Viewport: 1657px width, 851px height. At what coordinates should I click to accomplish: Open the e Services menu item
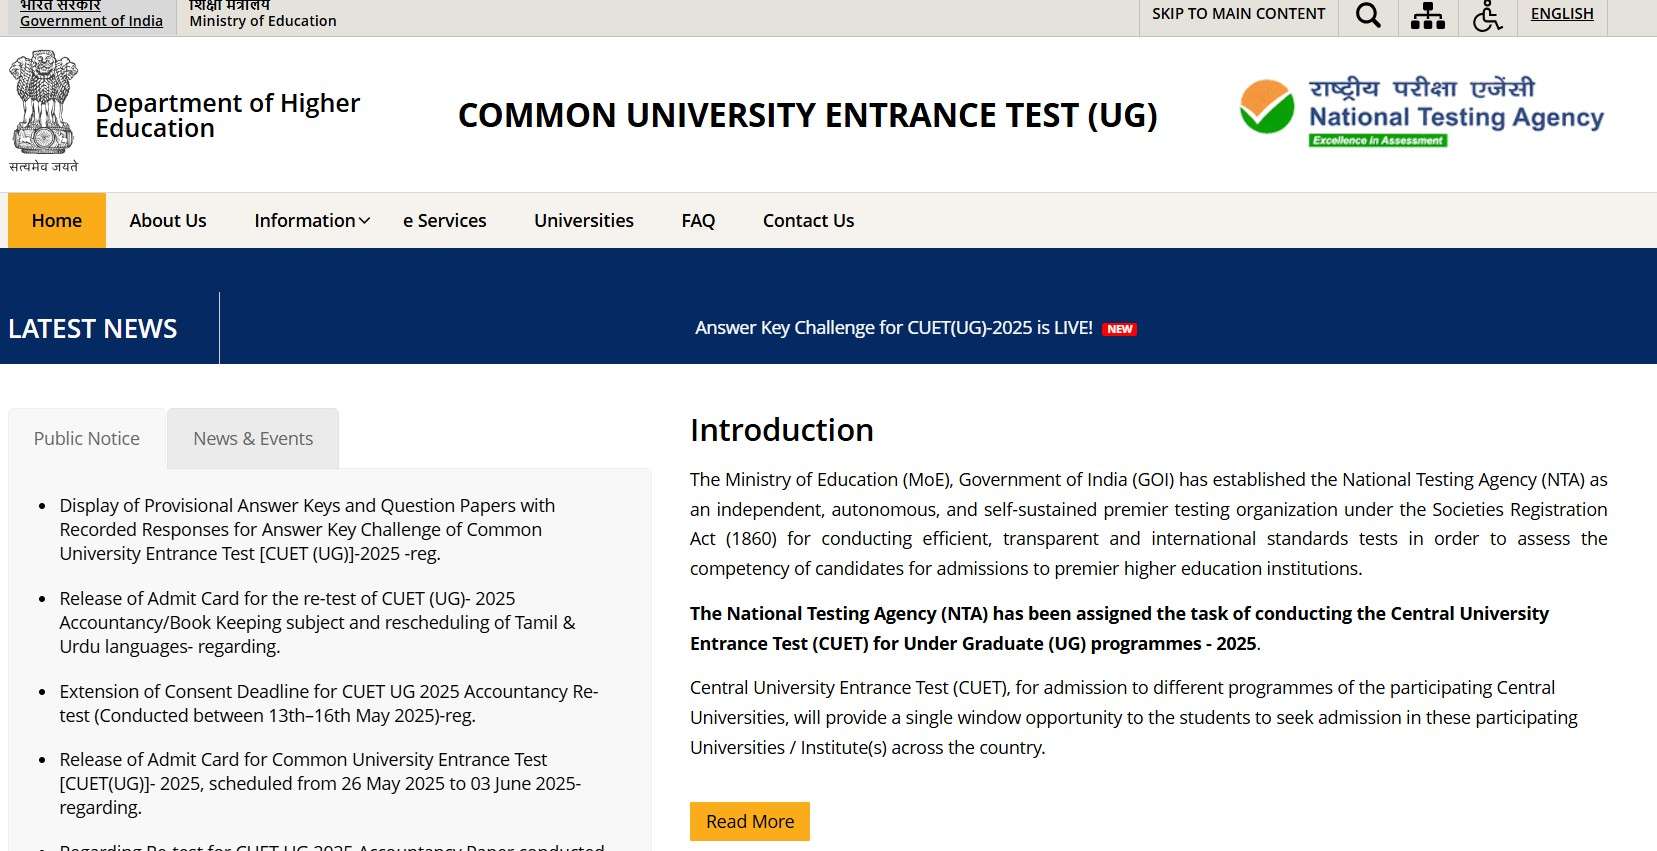[x=445, y=220]
